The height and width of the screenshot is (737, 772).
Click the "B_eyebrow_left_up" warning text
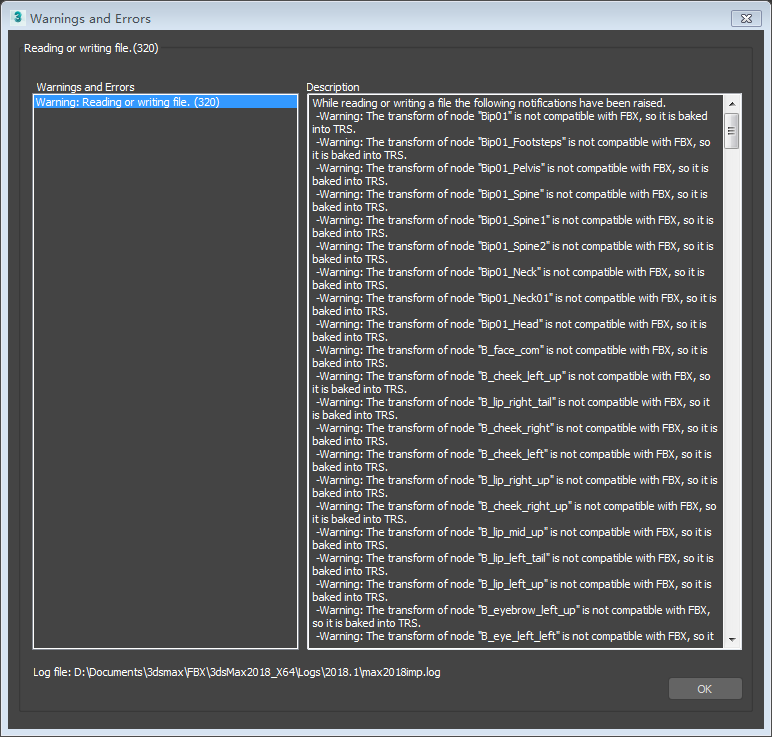(x=512, y=610)
